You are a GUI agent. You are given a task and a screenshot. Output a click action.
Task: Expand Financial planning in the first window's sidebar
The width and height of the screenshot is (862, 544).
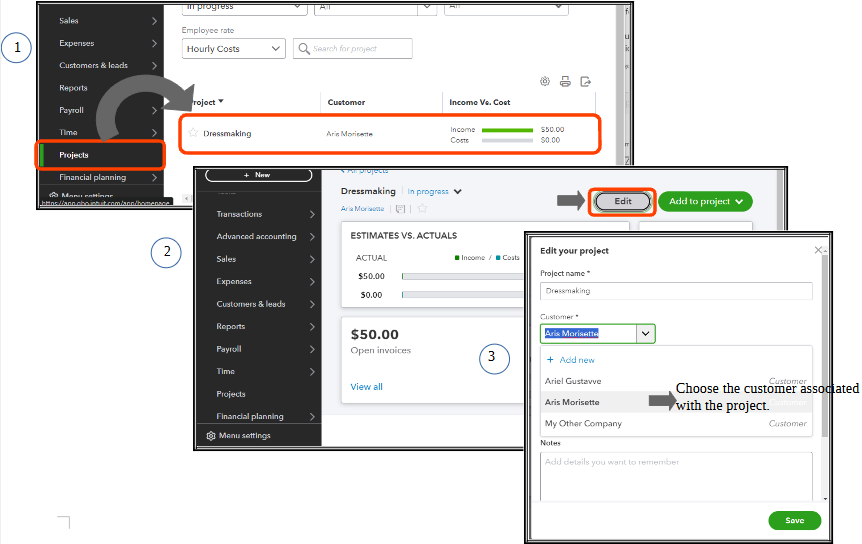tap(154, 177)
